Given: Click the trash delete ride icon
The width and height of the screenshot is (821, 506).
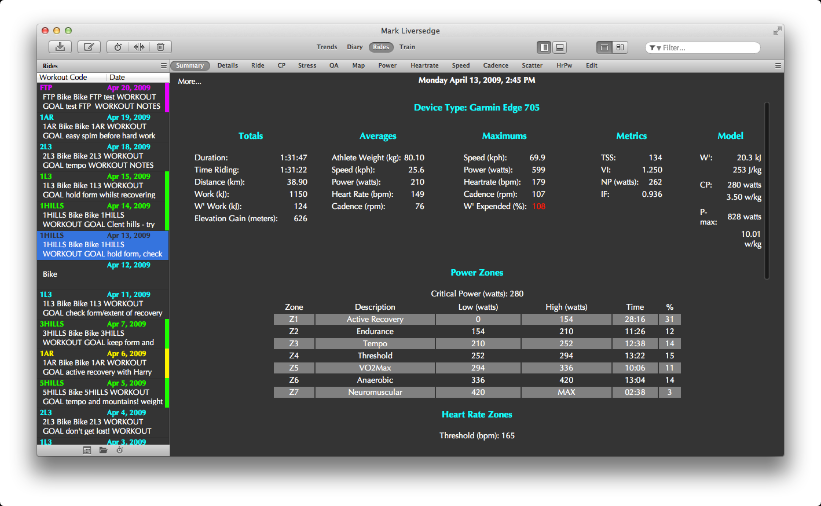Looking at the screenshot, I should pos(161,47).
